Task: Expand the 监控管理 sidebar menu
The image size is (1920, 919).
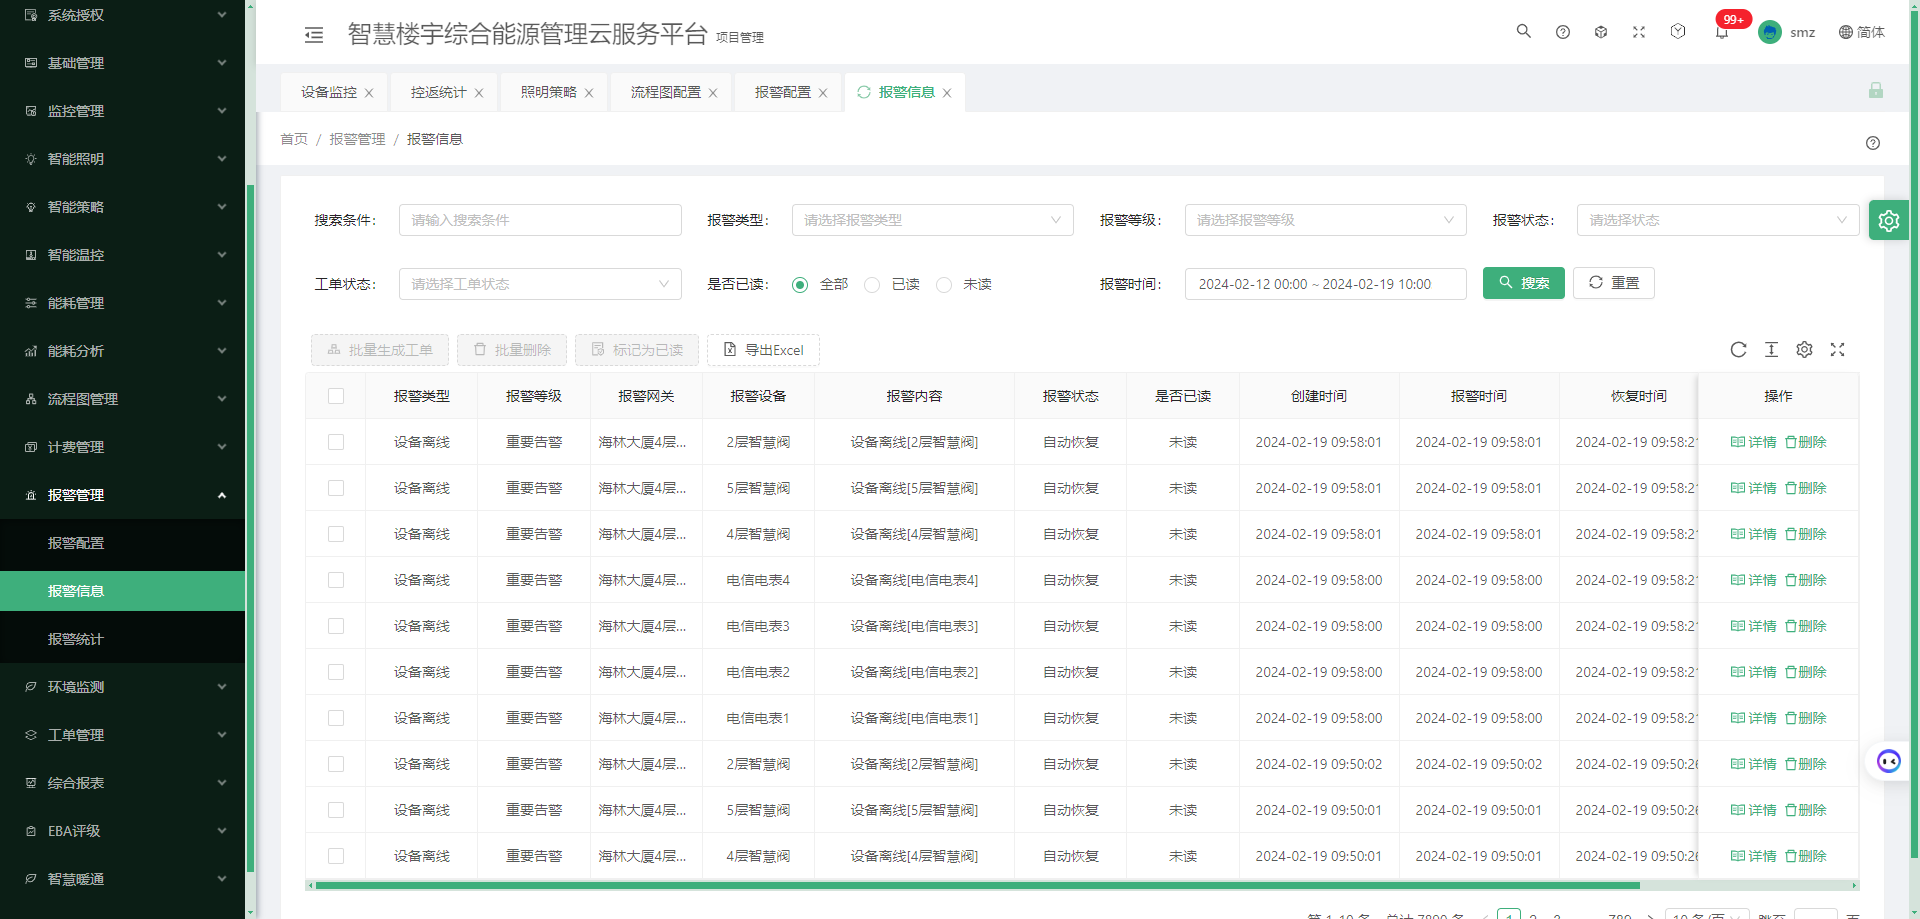Action: pyautogui.click(x=122, y=111)
